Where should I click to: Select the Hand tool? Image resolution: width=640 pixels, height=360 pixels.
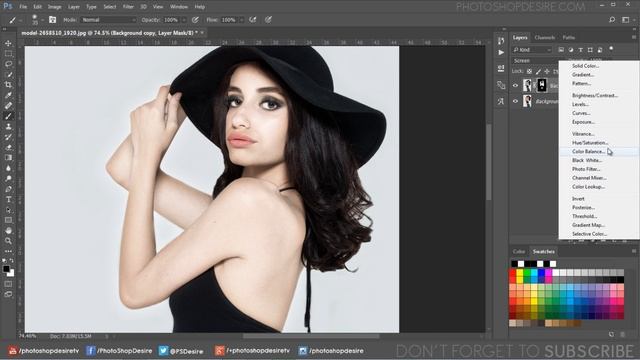8,231
